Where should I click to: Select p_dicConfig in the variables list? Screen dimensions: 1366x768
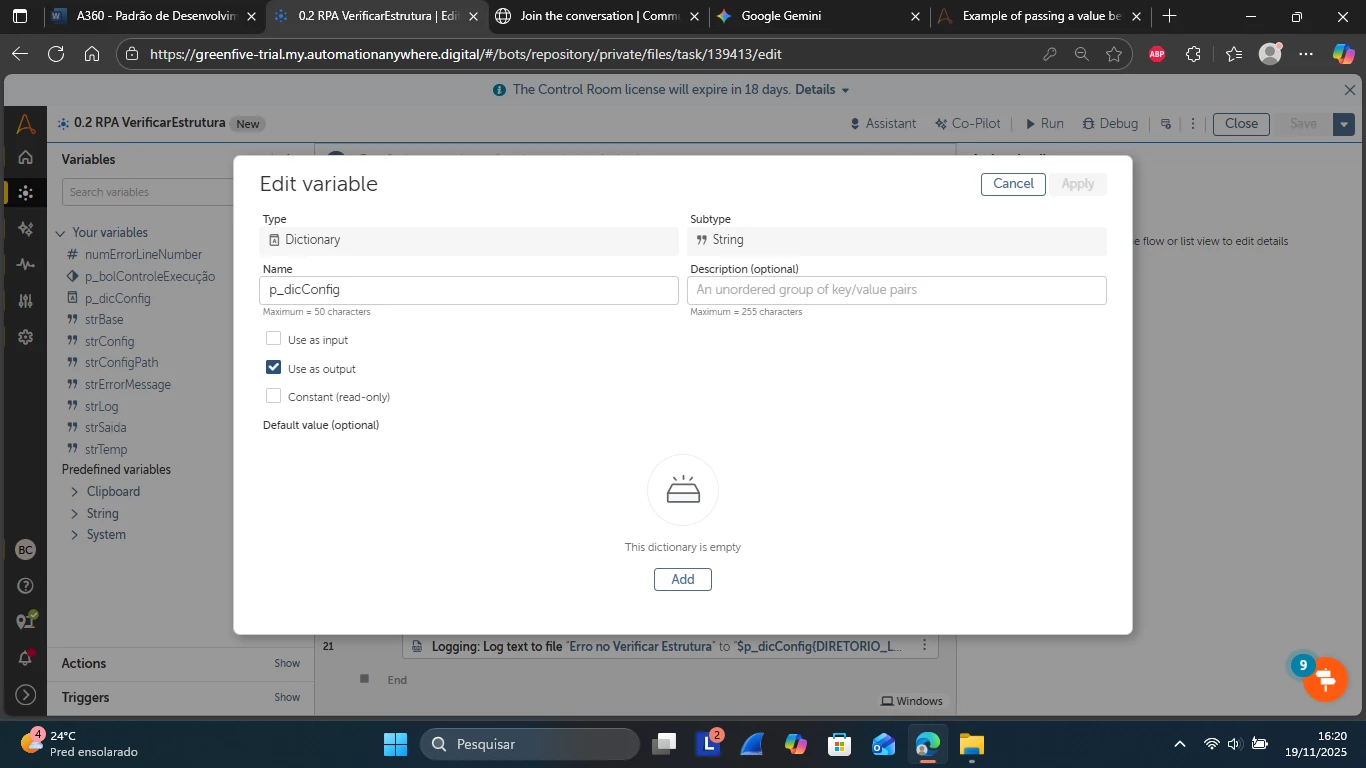coord(118,298)
